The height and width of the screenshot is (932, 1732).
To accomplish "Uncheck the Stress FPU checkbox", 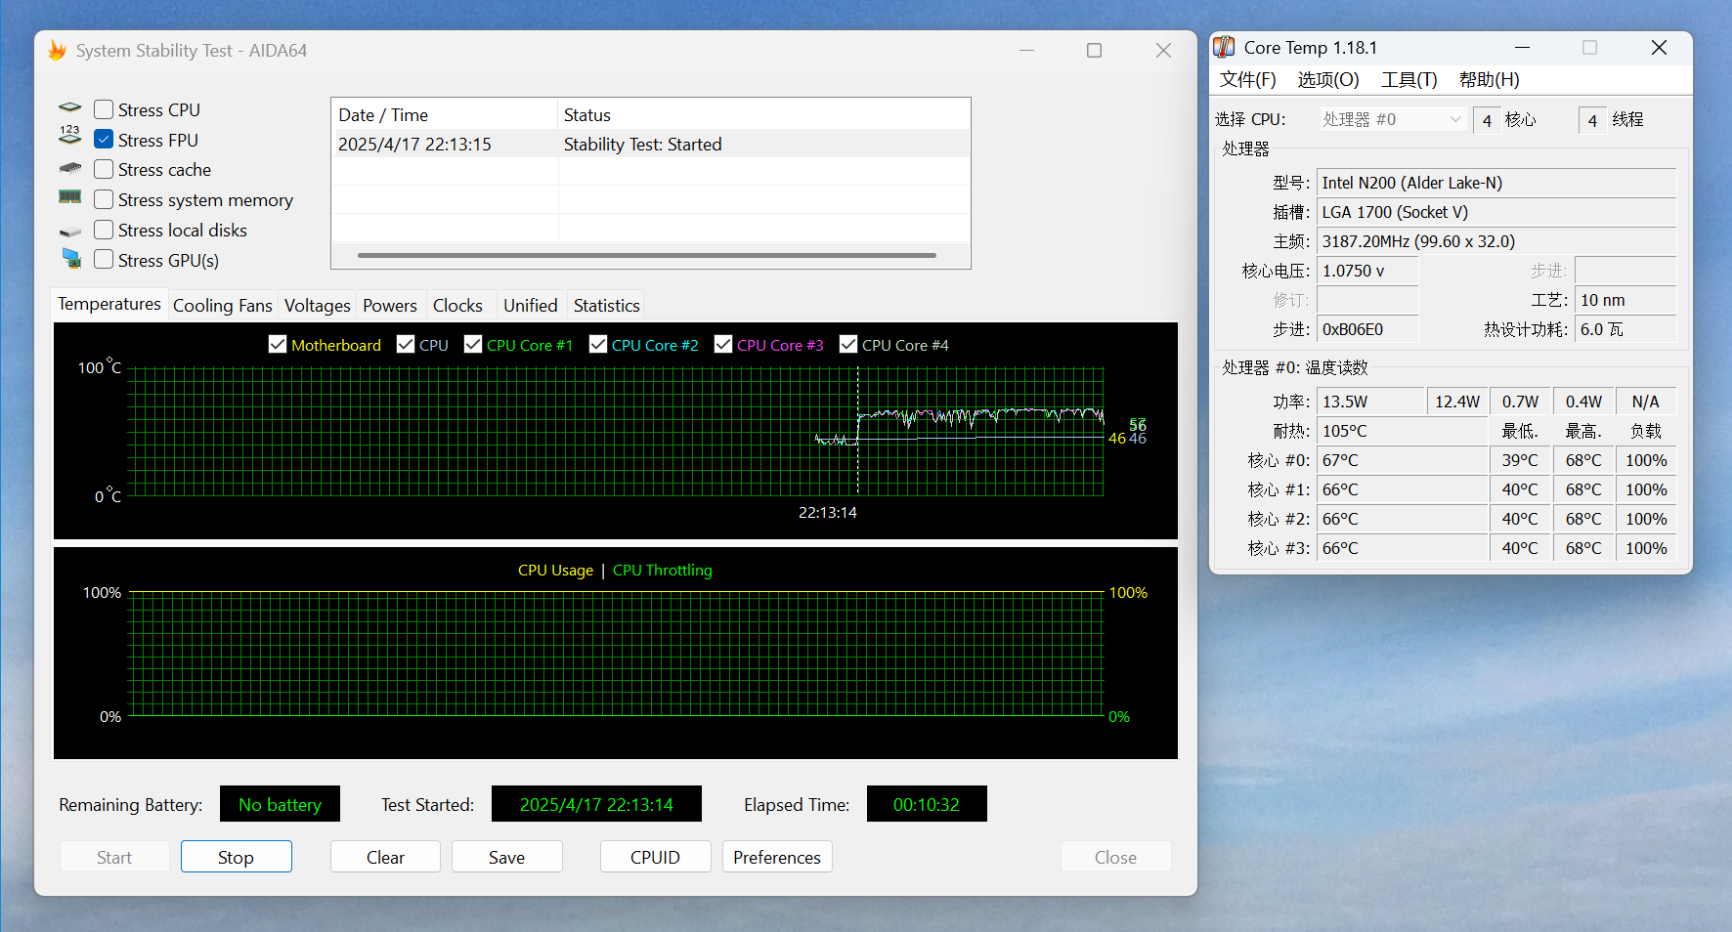I will point(103,139).
